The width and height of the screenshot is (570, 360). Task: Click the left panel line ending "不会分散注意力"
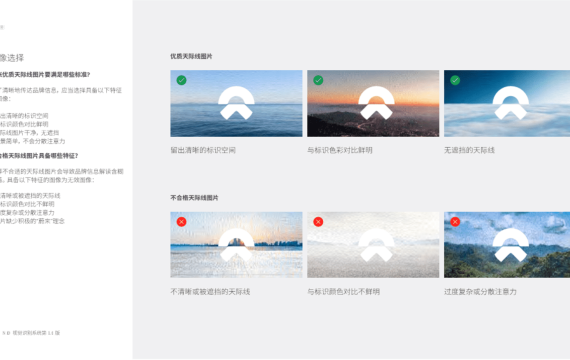33,141
